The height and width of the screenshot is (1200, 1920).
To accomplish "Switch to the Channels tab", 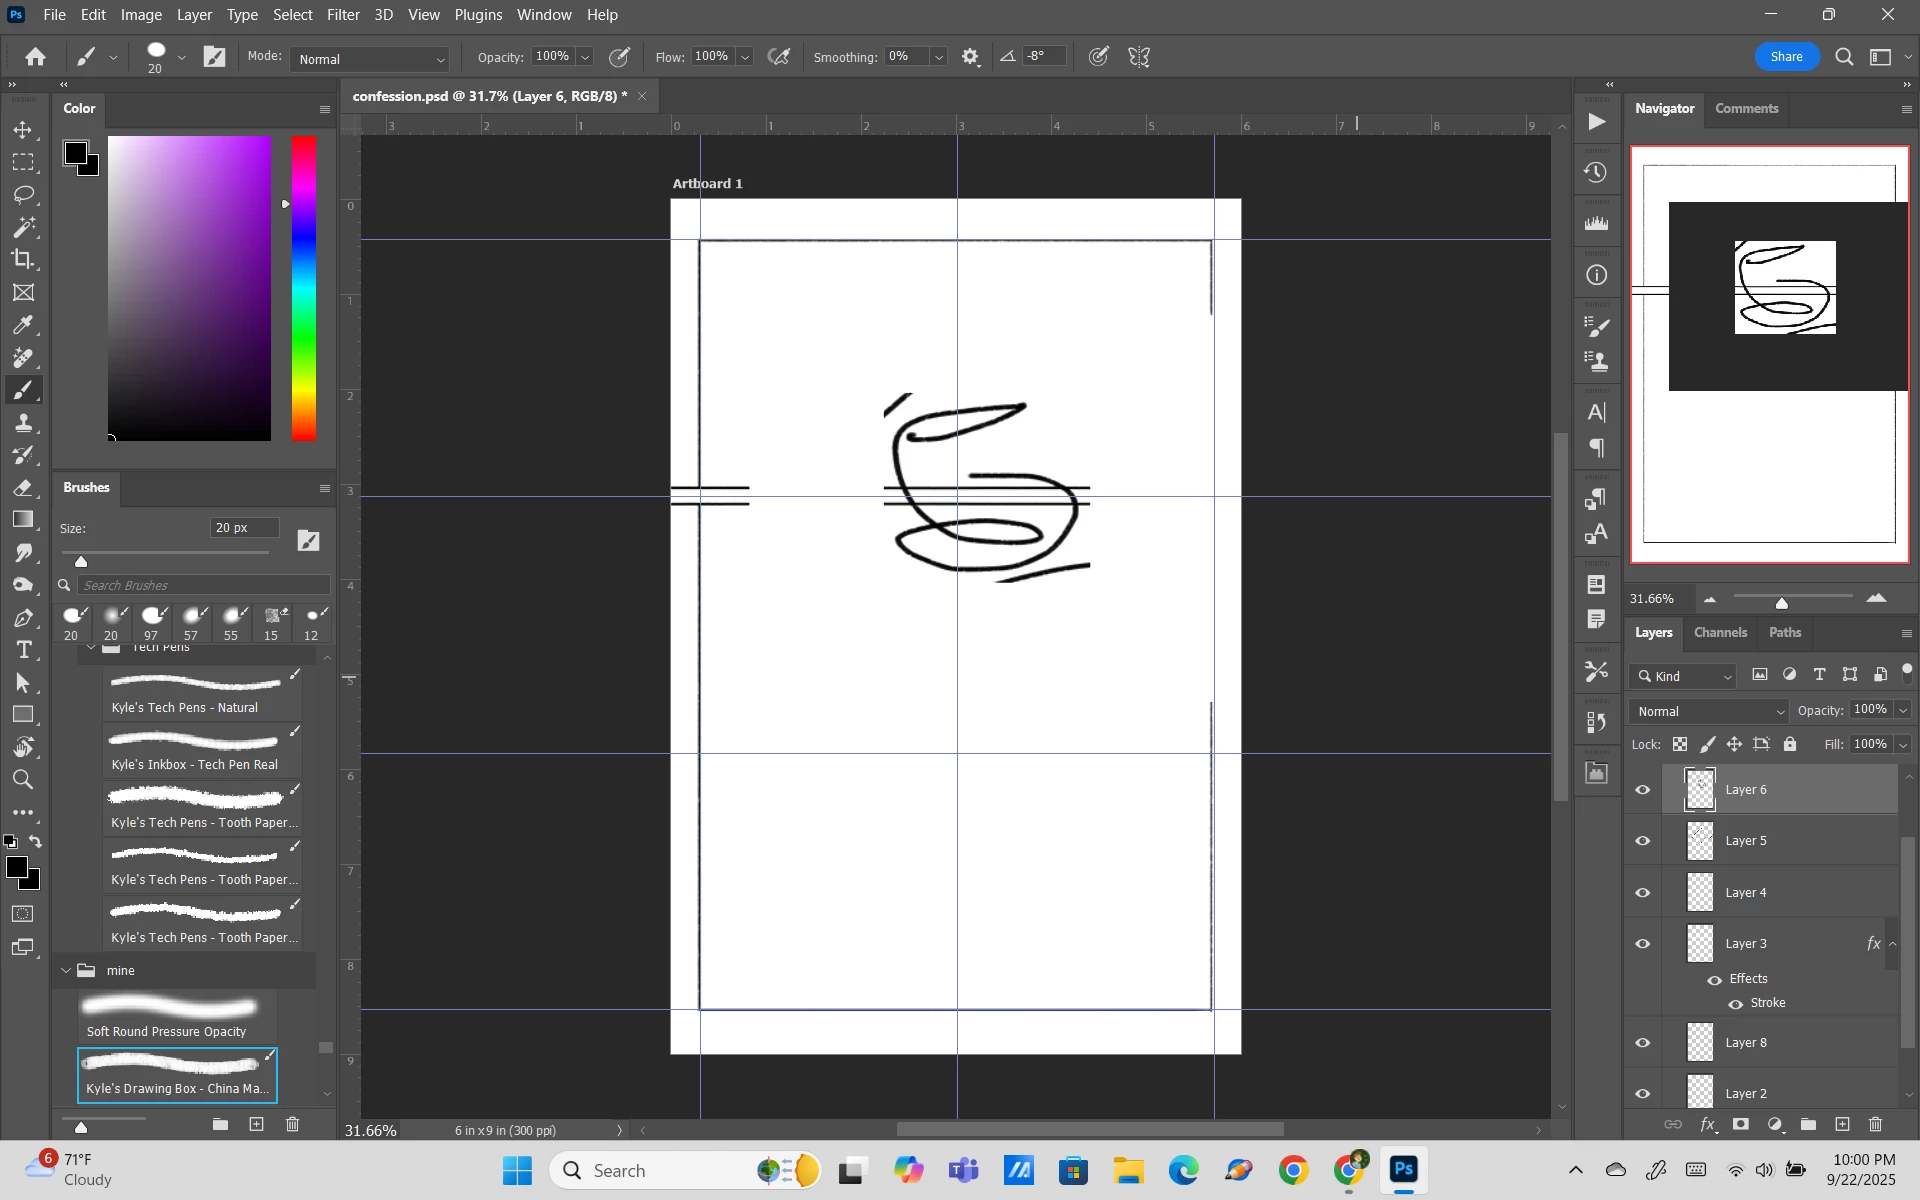I will [x=1720, y=633].
